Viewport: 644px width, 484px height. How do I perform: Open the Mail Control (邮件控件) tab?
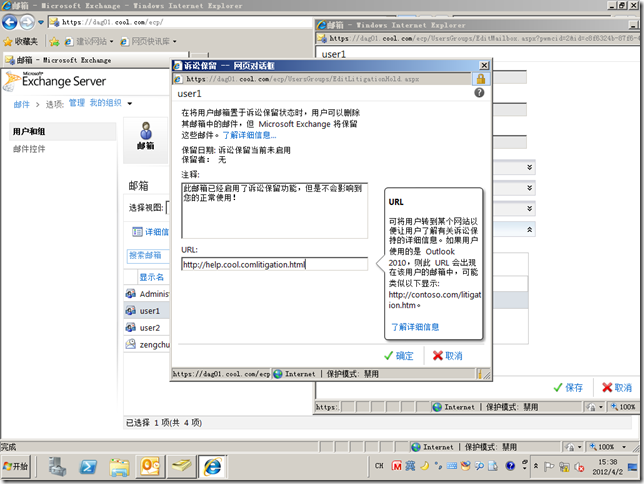pyautogui.click(x=29, y=149)
